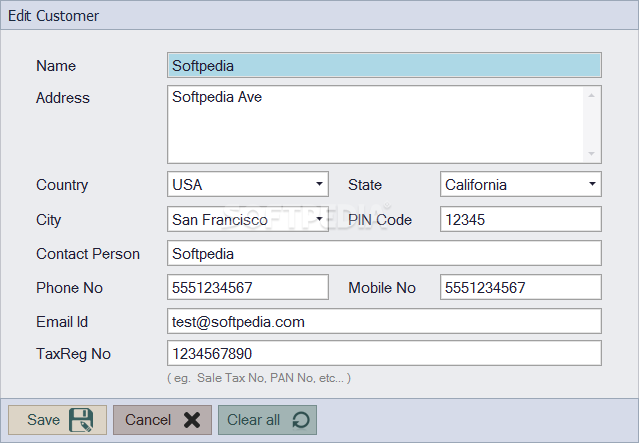Click the Address scrollbar down arrow
Image resolution: width=639 pixels, height=443 pixels.
coord(592,153)
